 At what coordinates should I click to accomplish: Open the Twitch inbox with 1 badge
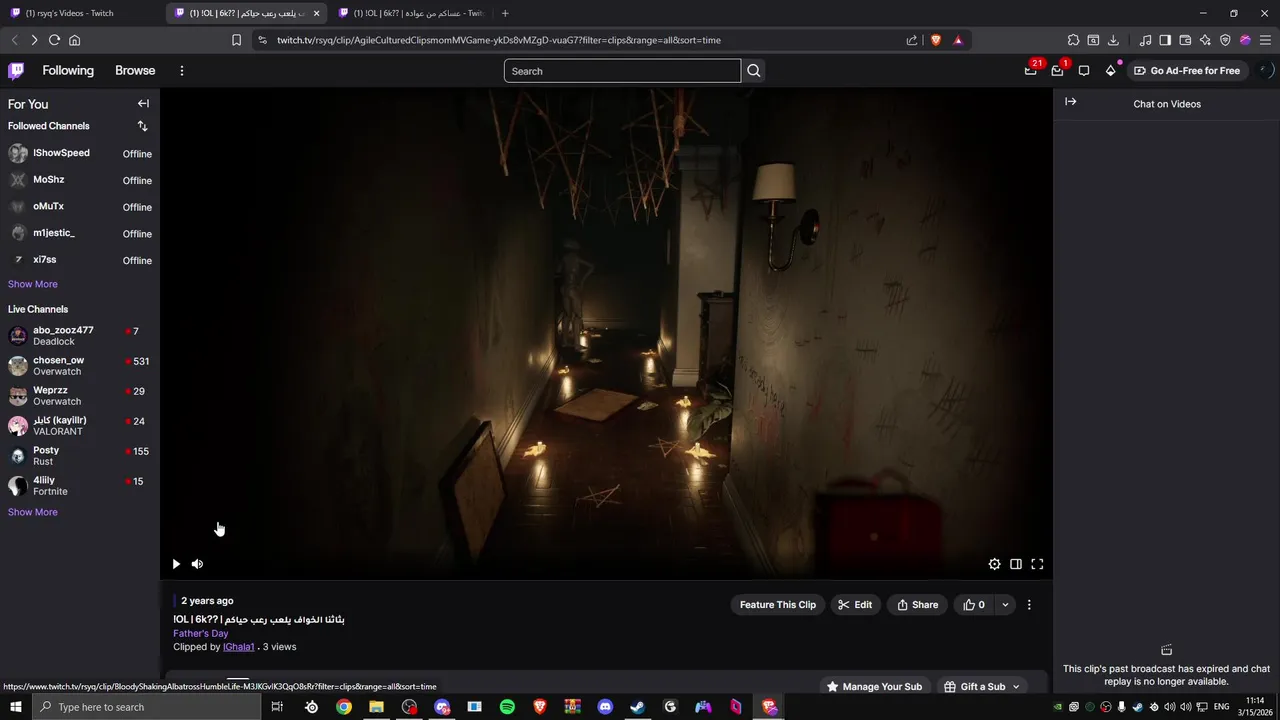1057,71
